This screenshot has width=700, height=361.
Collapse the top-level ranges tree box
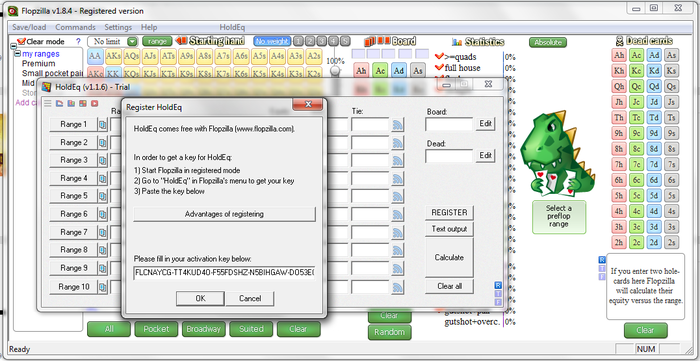tap(12, 46)
